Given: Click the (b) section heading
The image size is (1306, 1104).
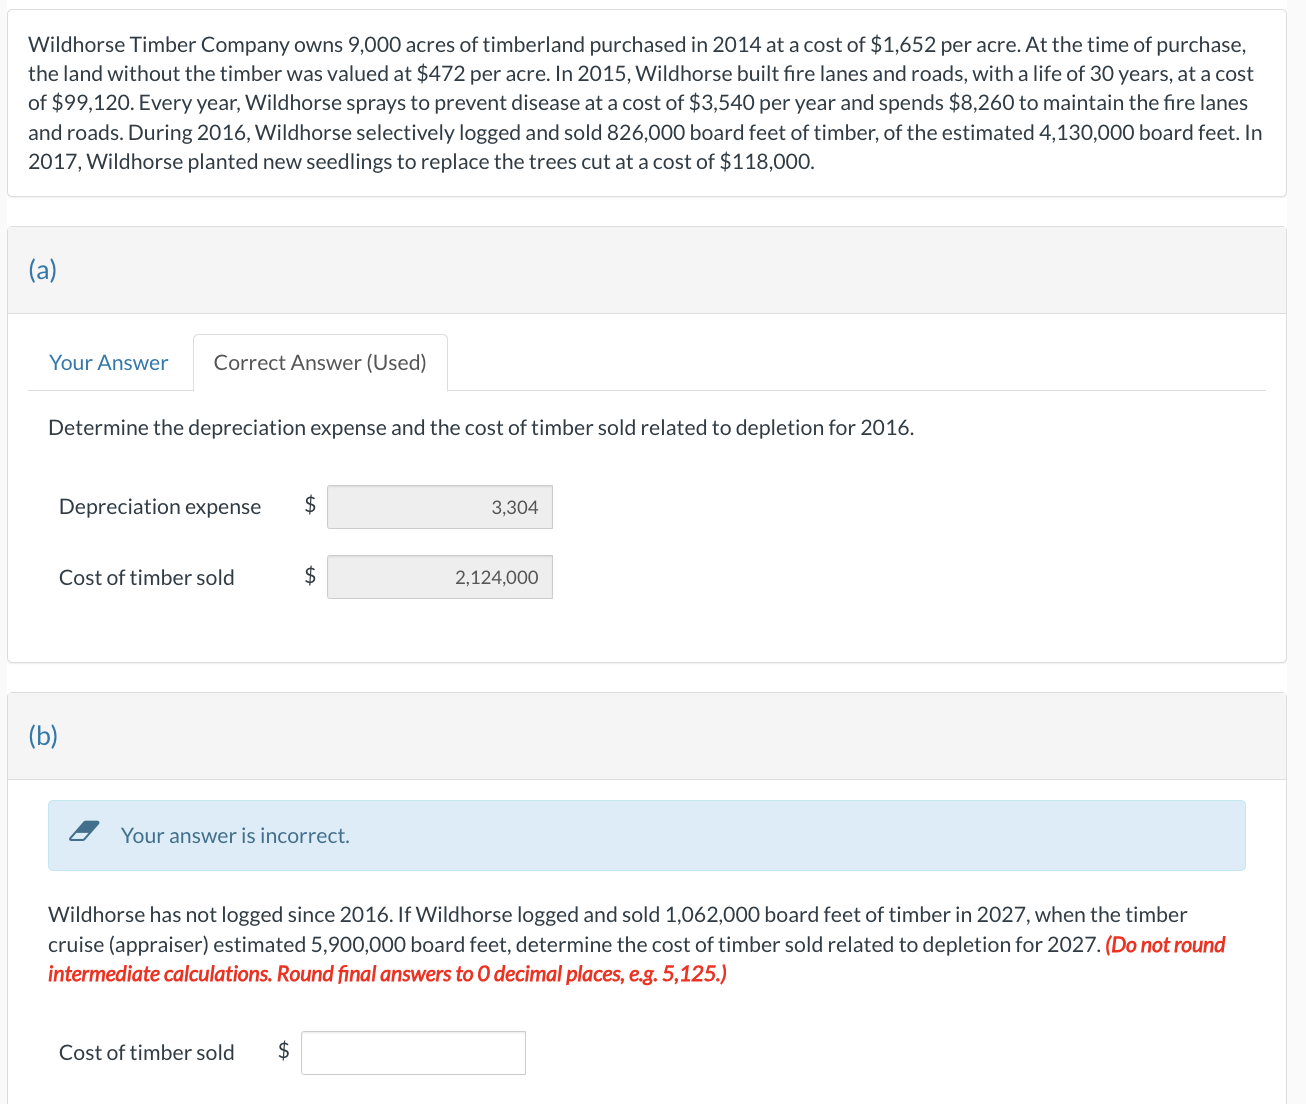Looking at the screenshot, I should [43, 736].
